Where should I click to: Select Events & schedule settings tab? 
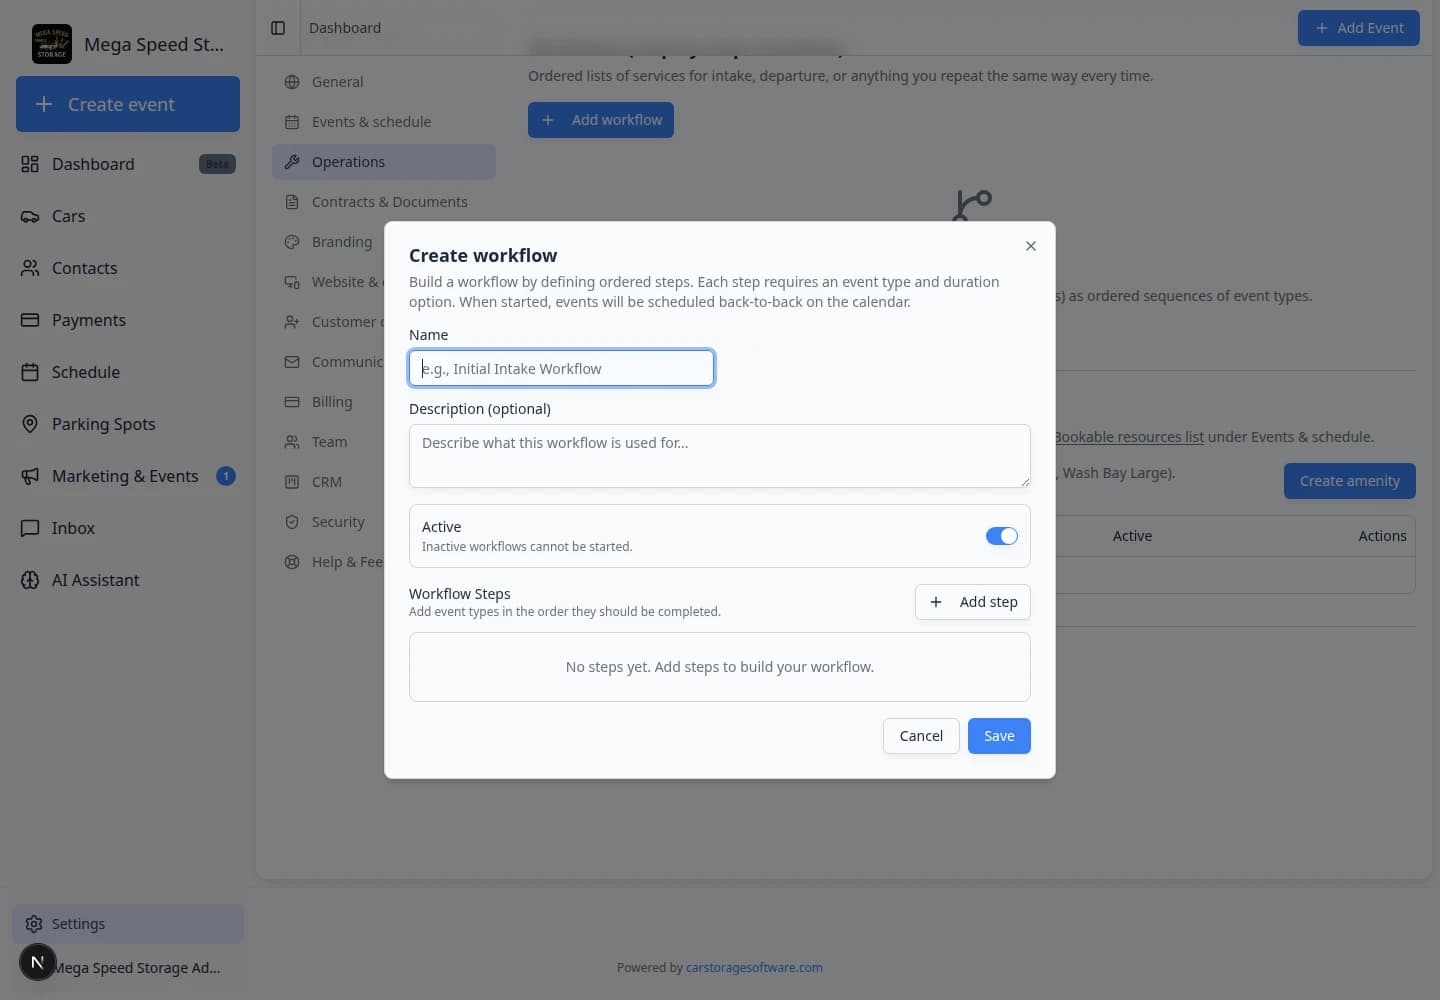[384, 122]
